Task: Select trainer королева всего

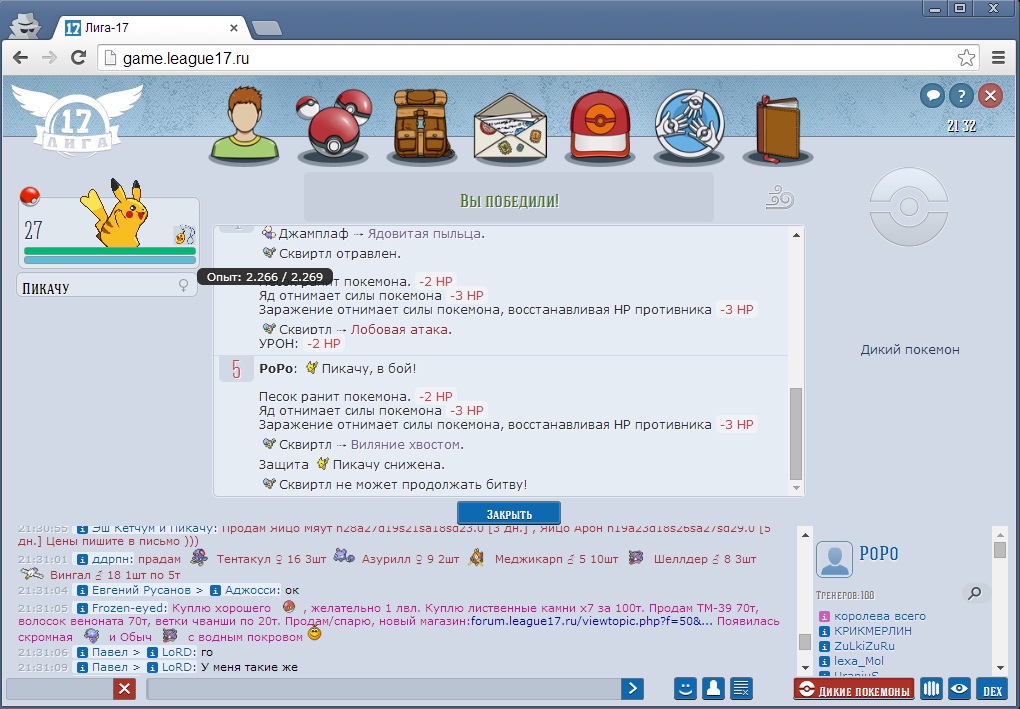Action: (x=879, y=616)
